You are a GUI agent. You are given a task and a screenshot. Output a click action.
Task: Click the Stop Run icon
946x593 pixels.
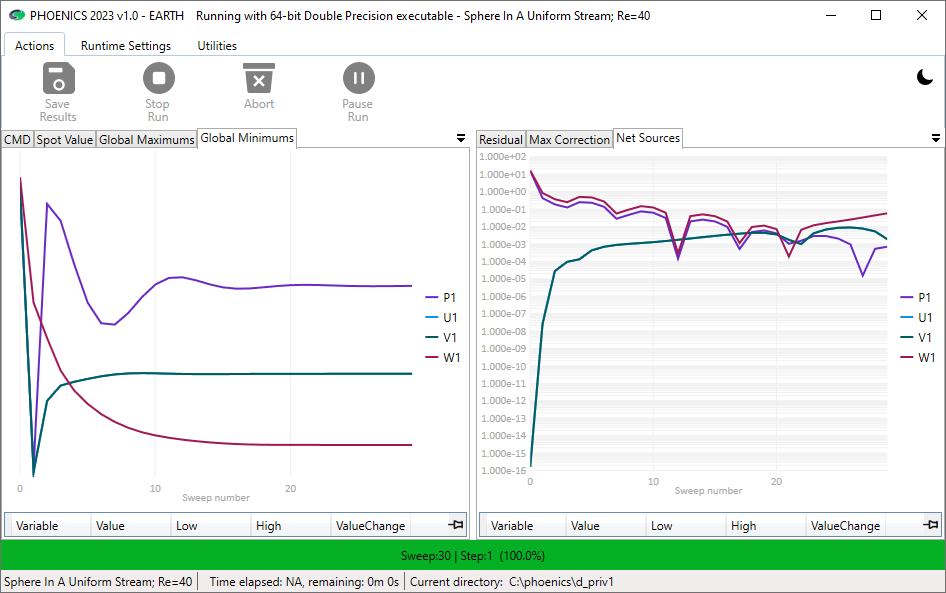click(x=159, y=78)
